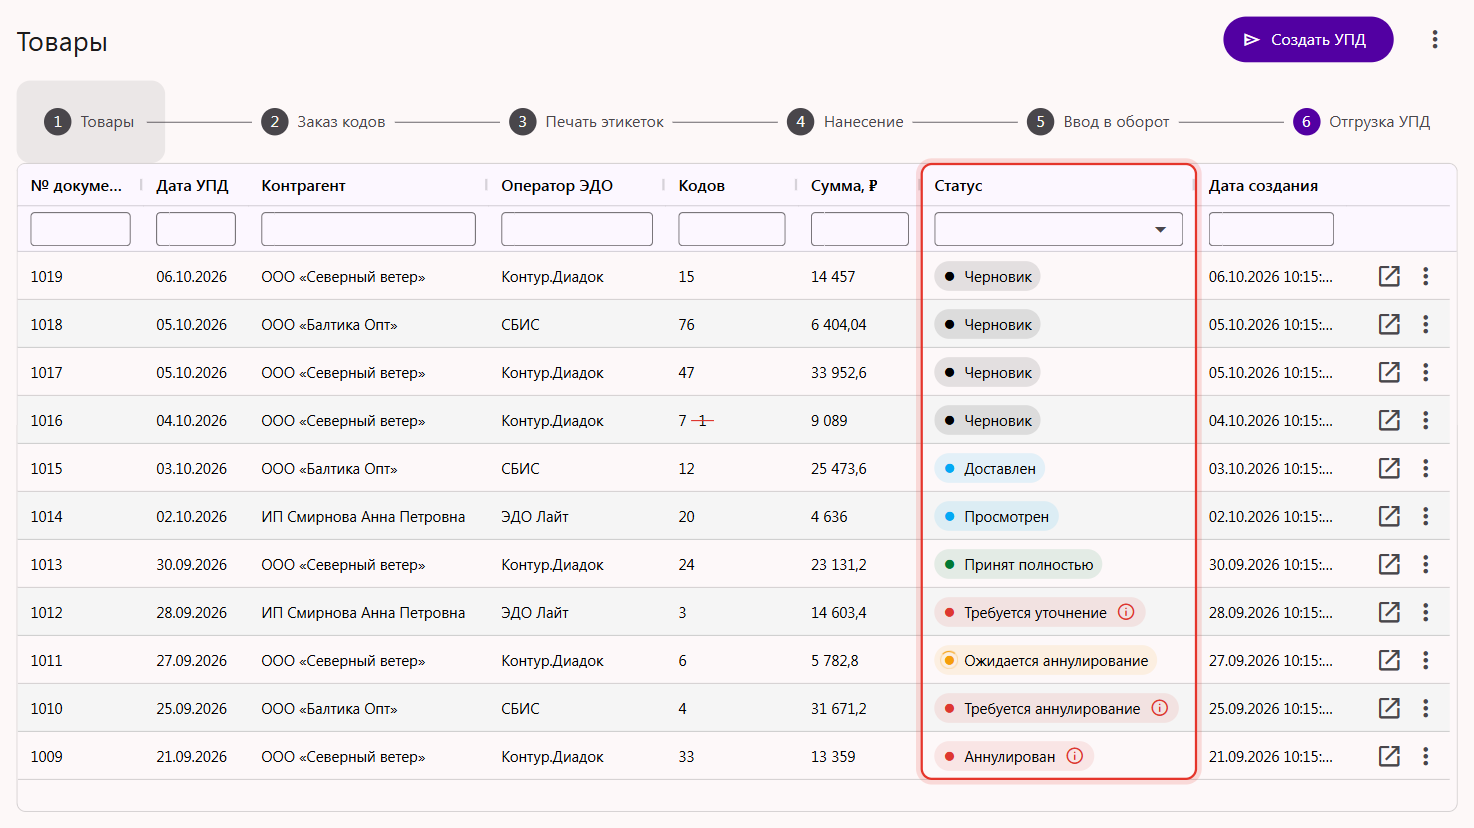Select the Просмотрен status chip
The width and height of the screenshot is (1474, 828).
point(996,516)
